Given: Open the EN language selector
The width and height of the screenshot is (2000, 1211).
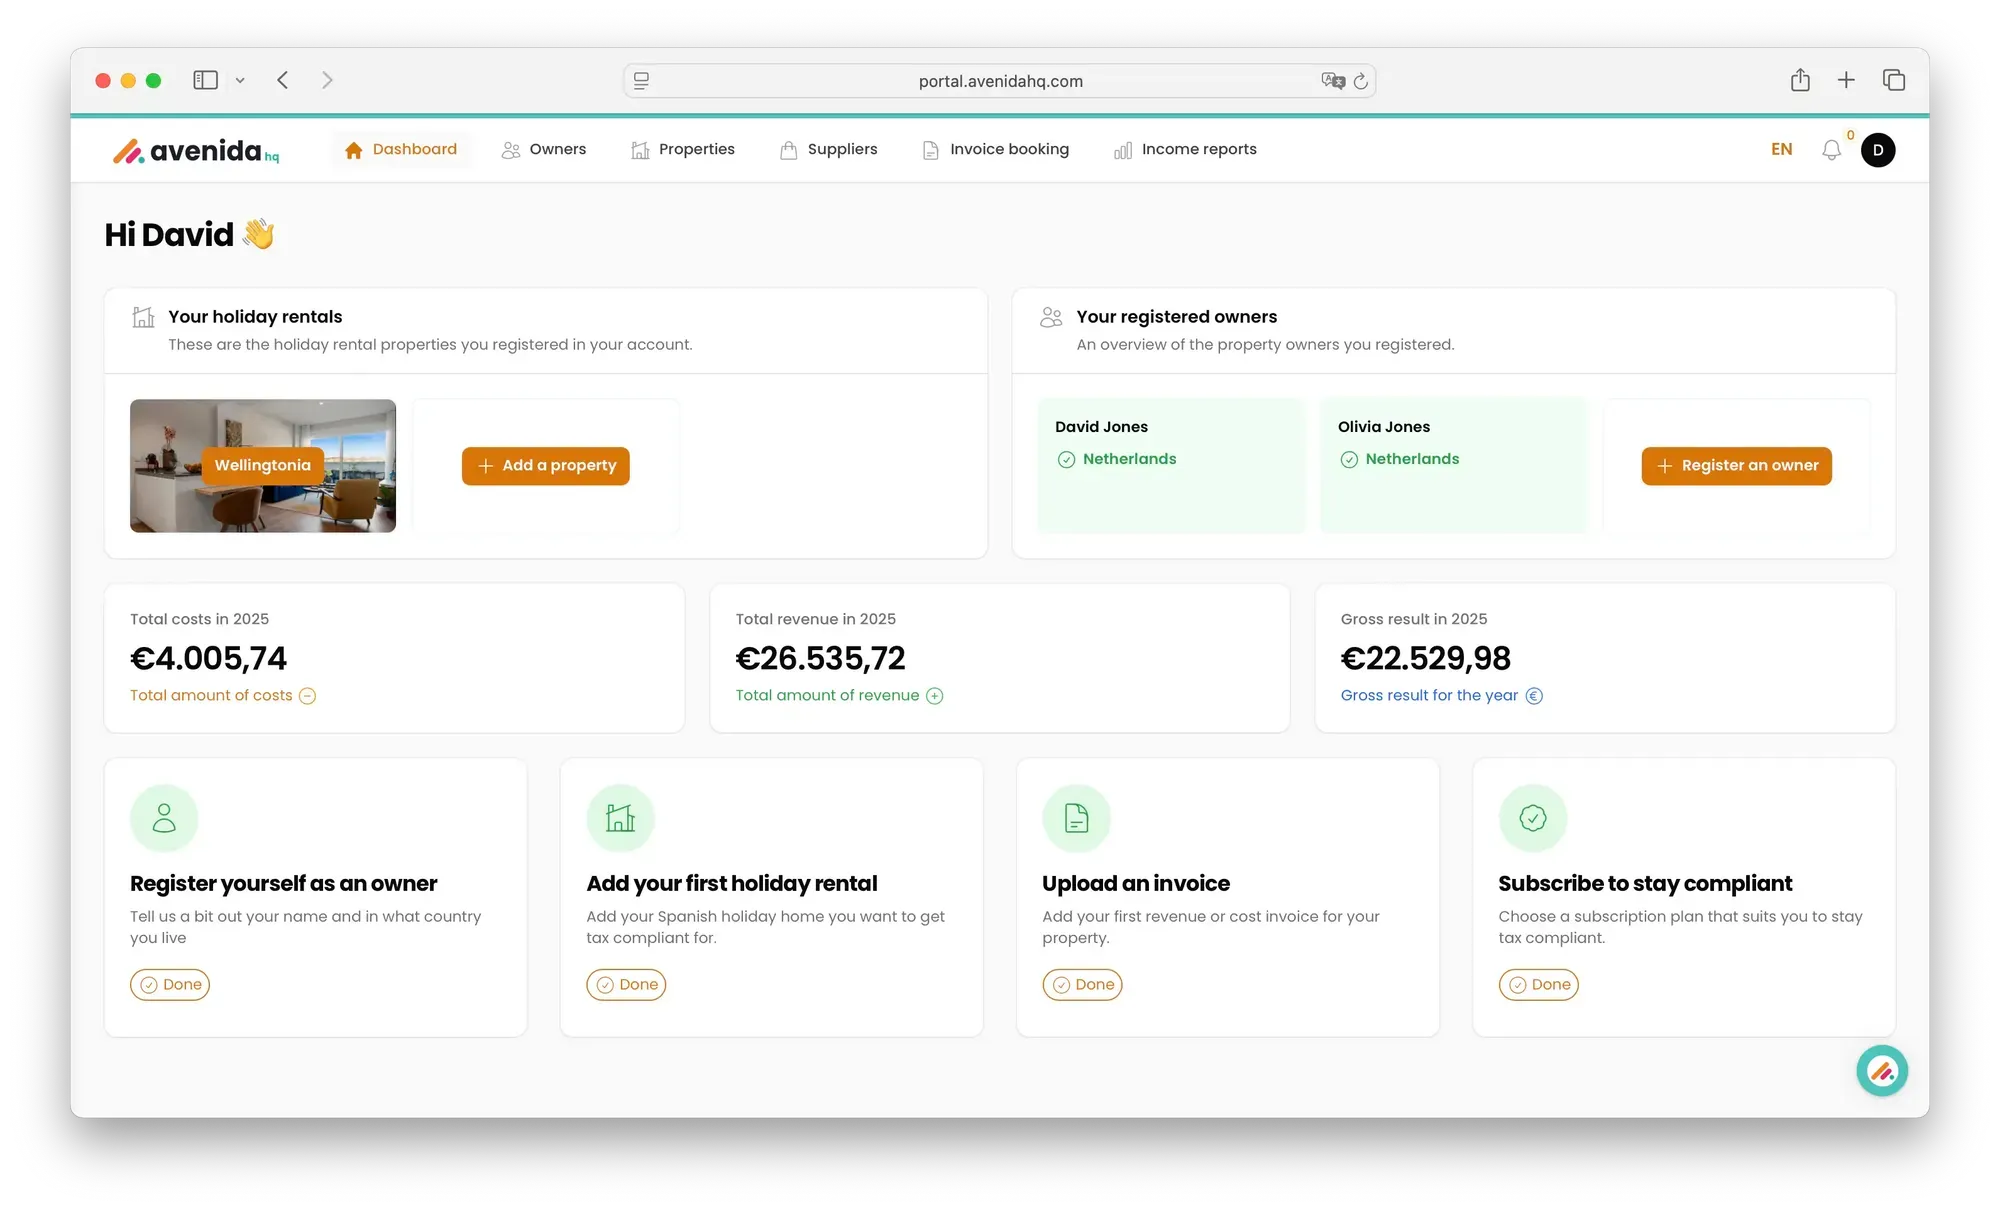Looking at the screenshot, I should point(1781,149).
